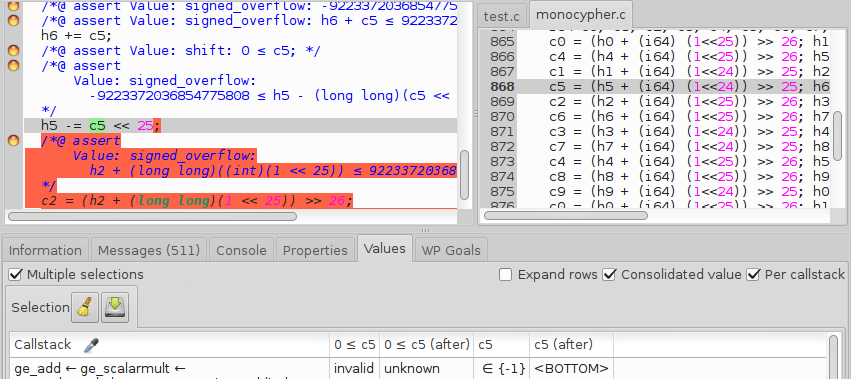Click the orange status bullet beside 'shift: 0 ≤ c5' assert

coord(14,51)
